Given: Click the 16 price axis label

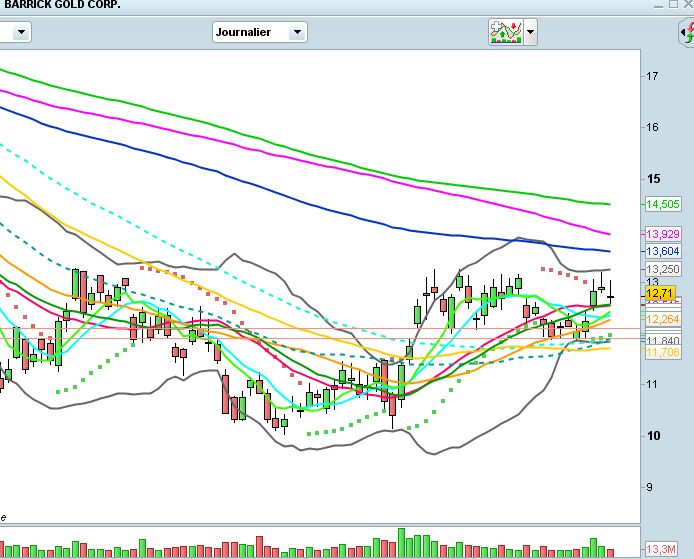Looking at the screenshot, I should click(652, 127).
